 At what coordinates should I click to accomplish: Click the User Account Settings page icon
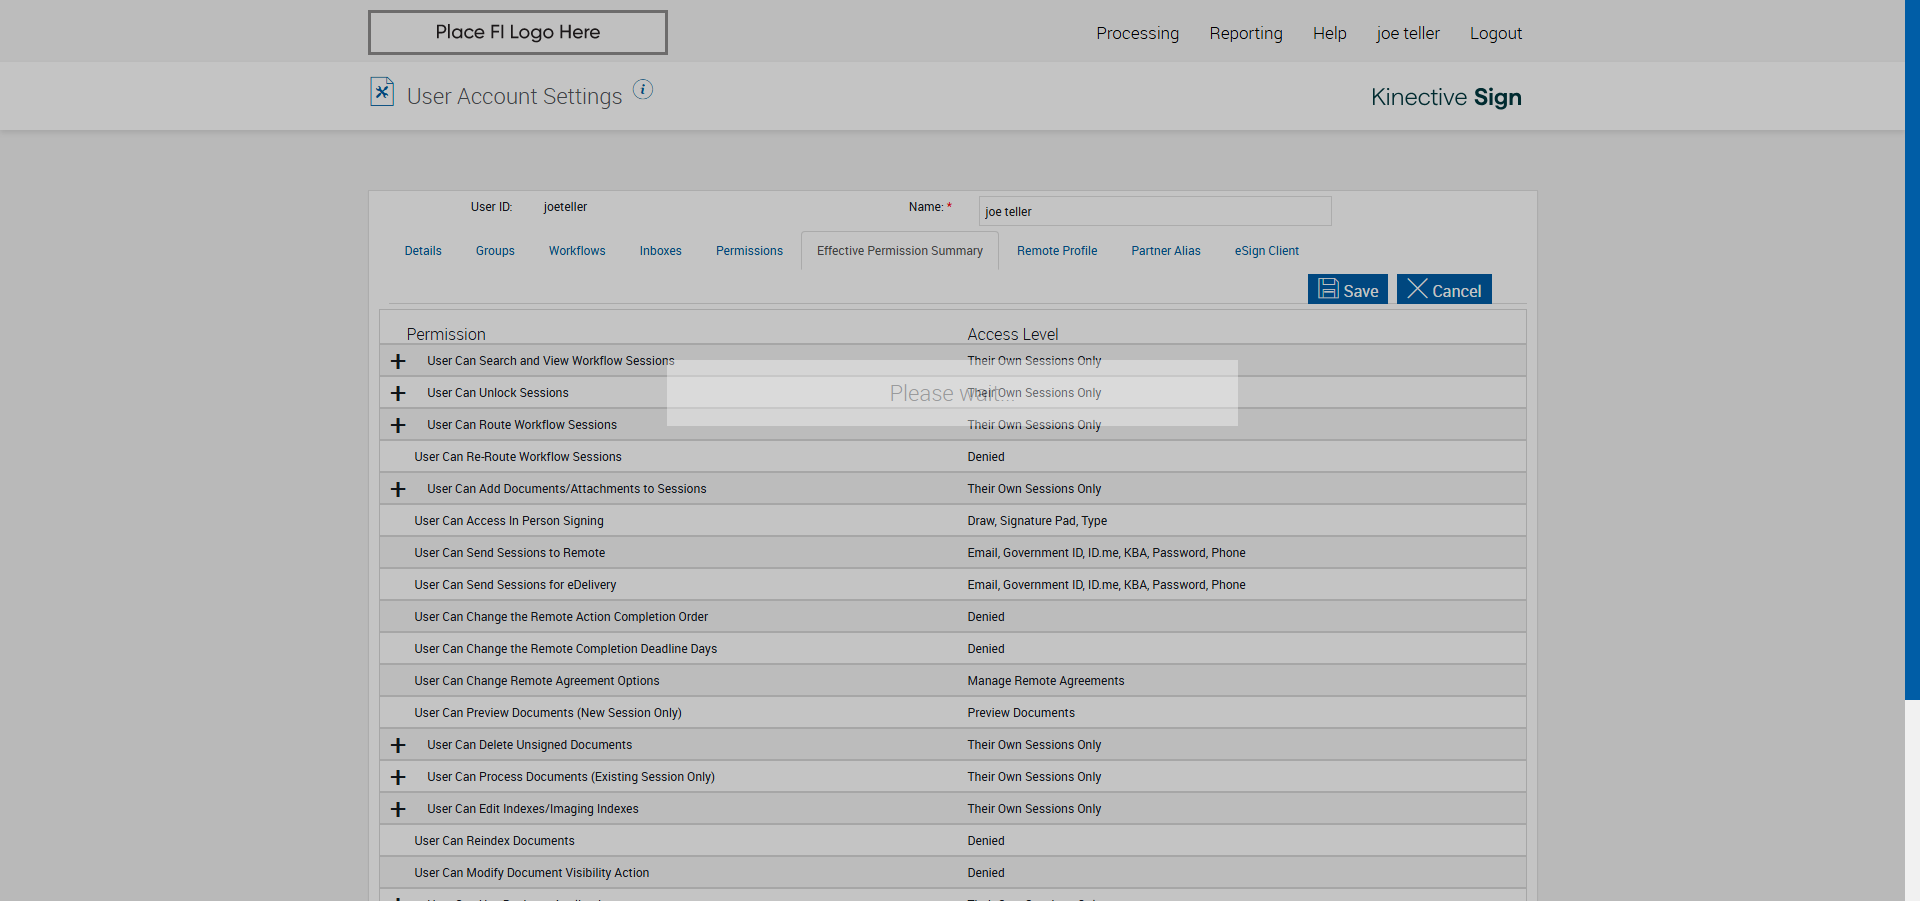pyautogui.click(x=382, y=92)
